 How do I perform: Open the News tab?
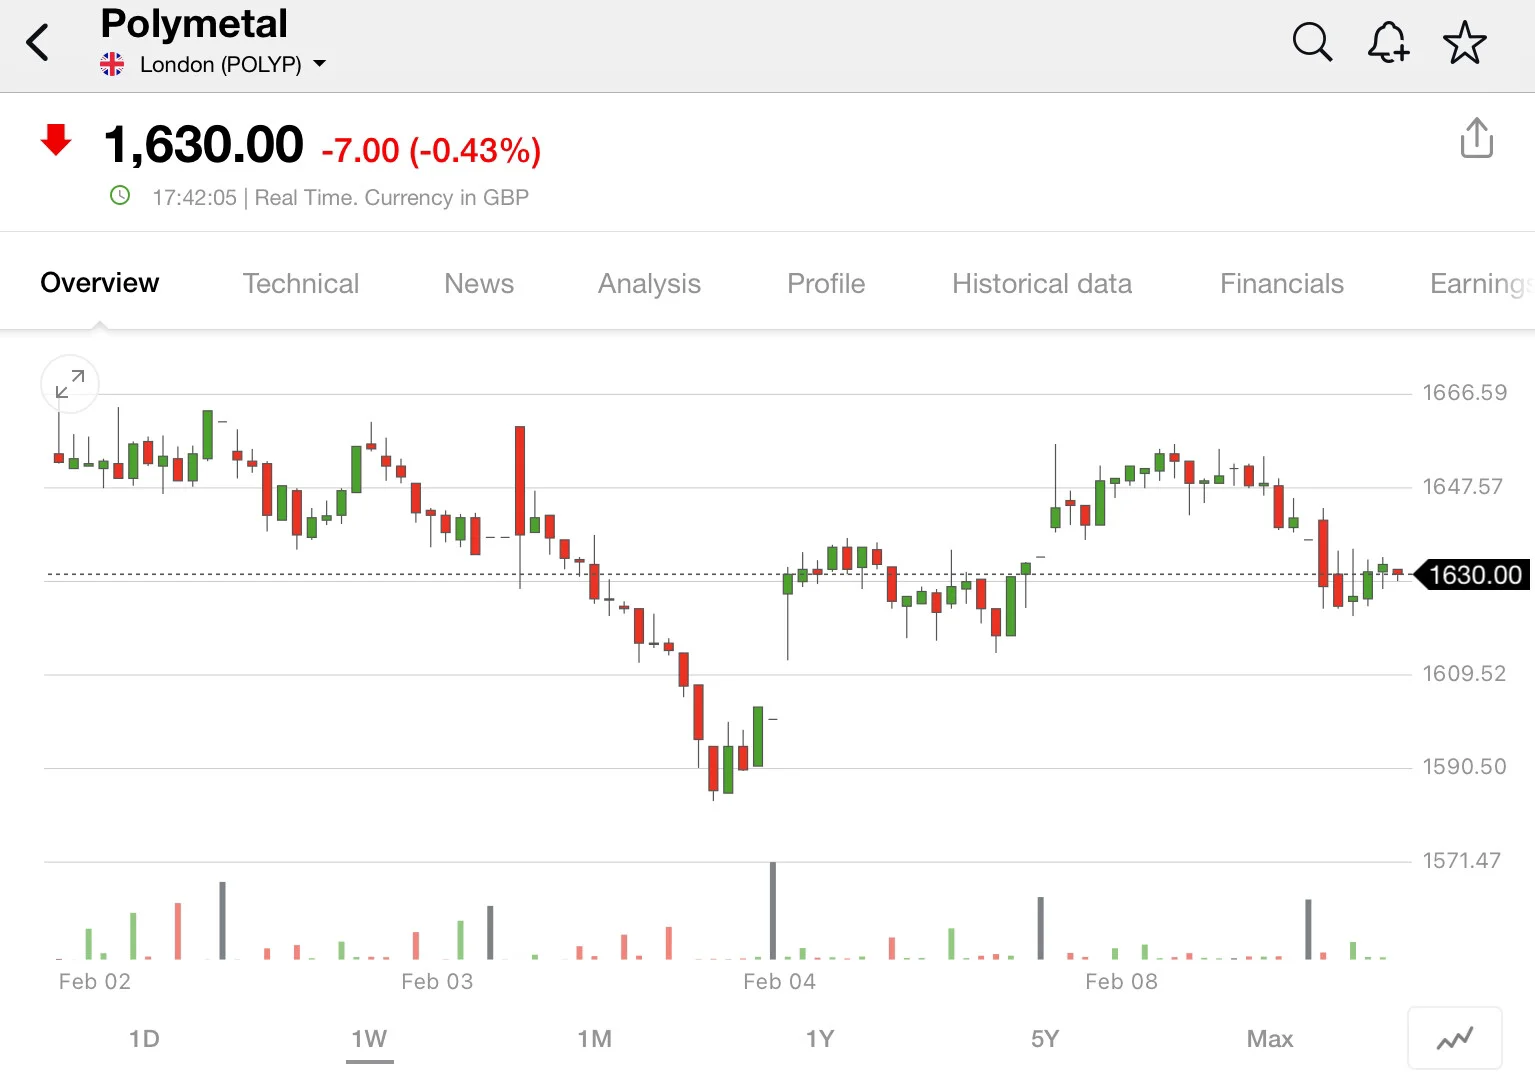(479, 284)
